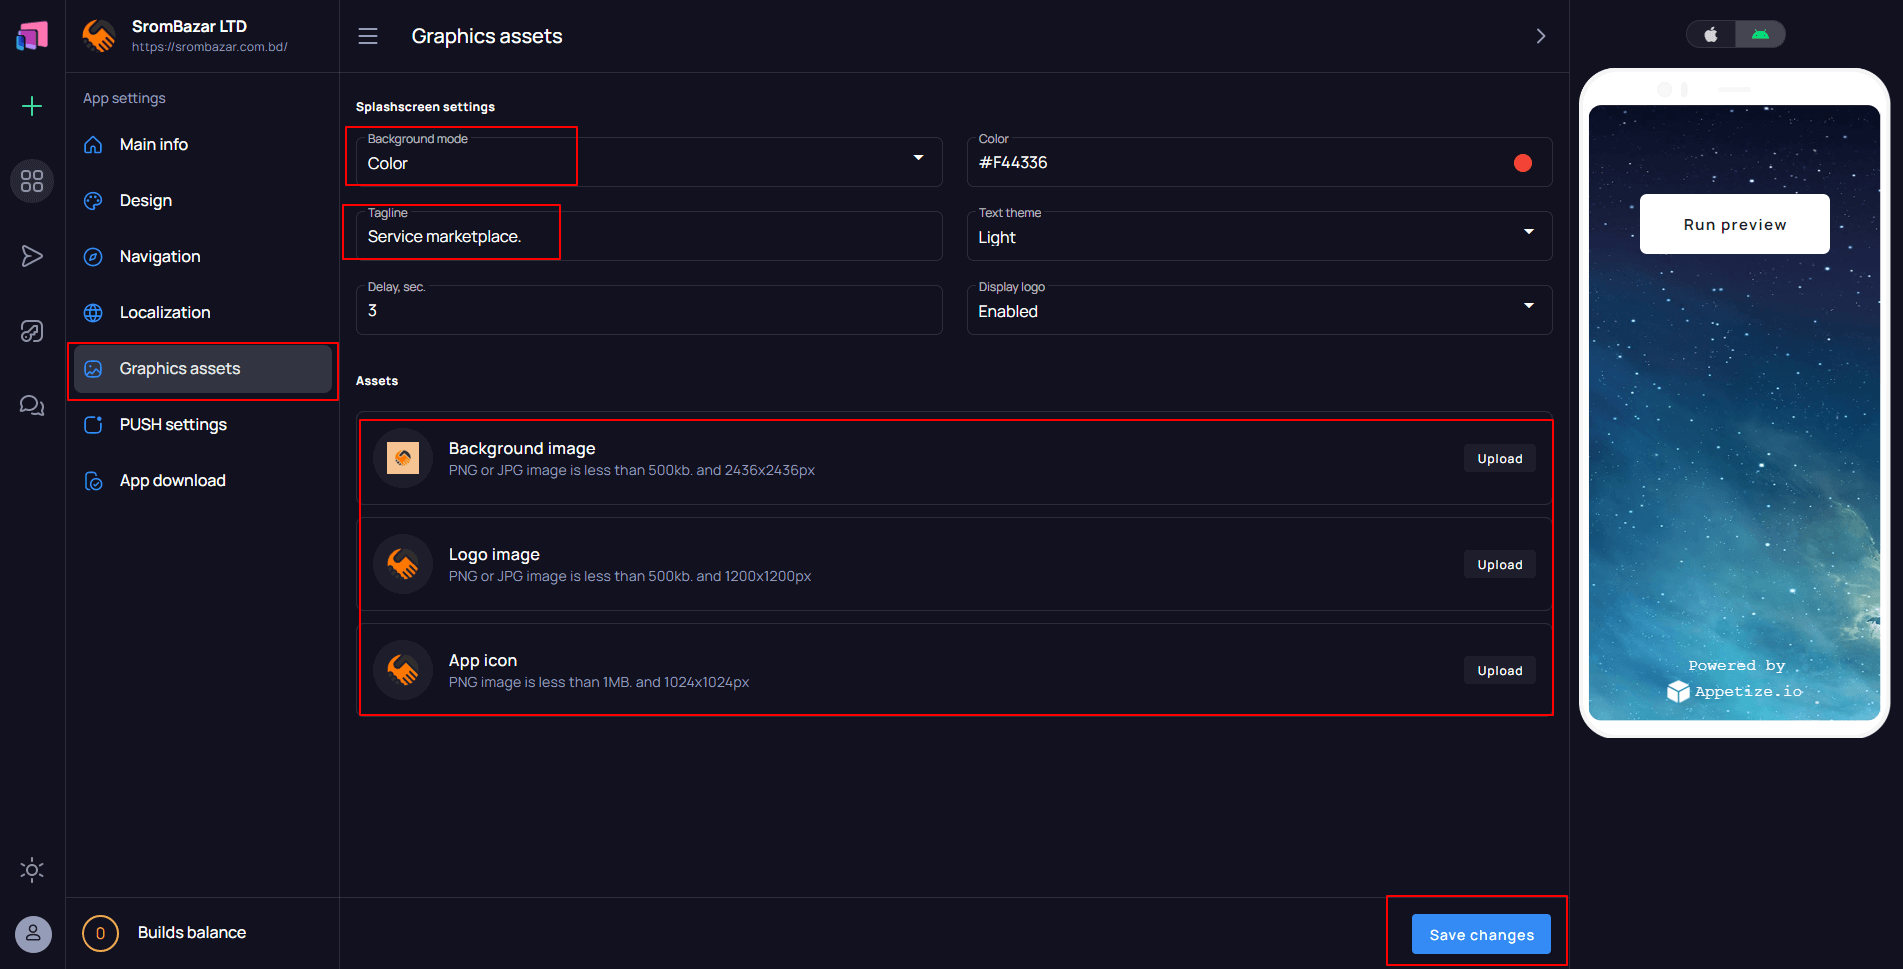
Task: Go to Navigation settings
Action: (203, 257)
